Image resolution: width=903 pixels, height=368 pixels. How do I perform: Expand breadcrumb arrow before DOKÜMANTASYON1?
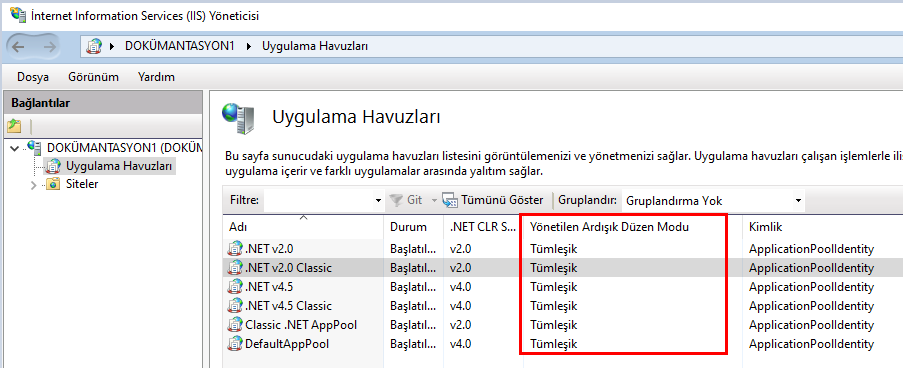pos(113,47)
